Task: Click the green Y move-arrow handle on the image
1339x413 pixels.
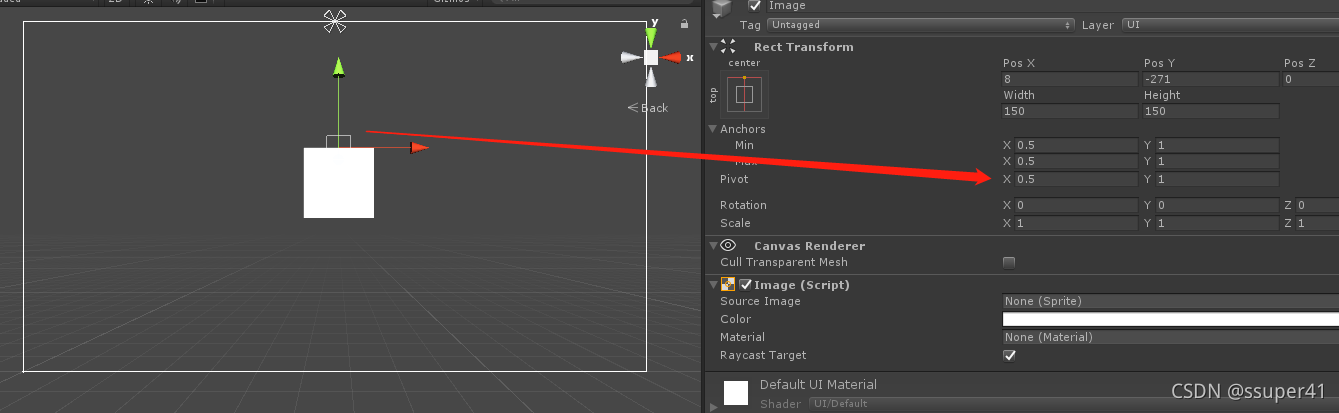Action: [x=338, y=67]
